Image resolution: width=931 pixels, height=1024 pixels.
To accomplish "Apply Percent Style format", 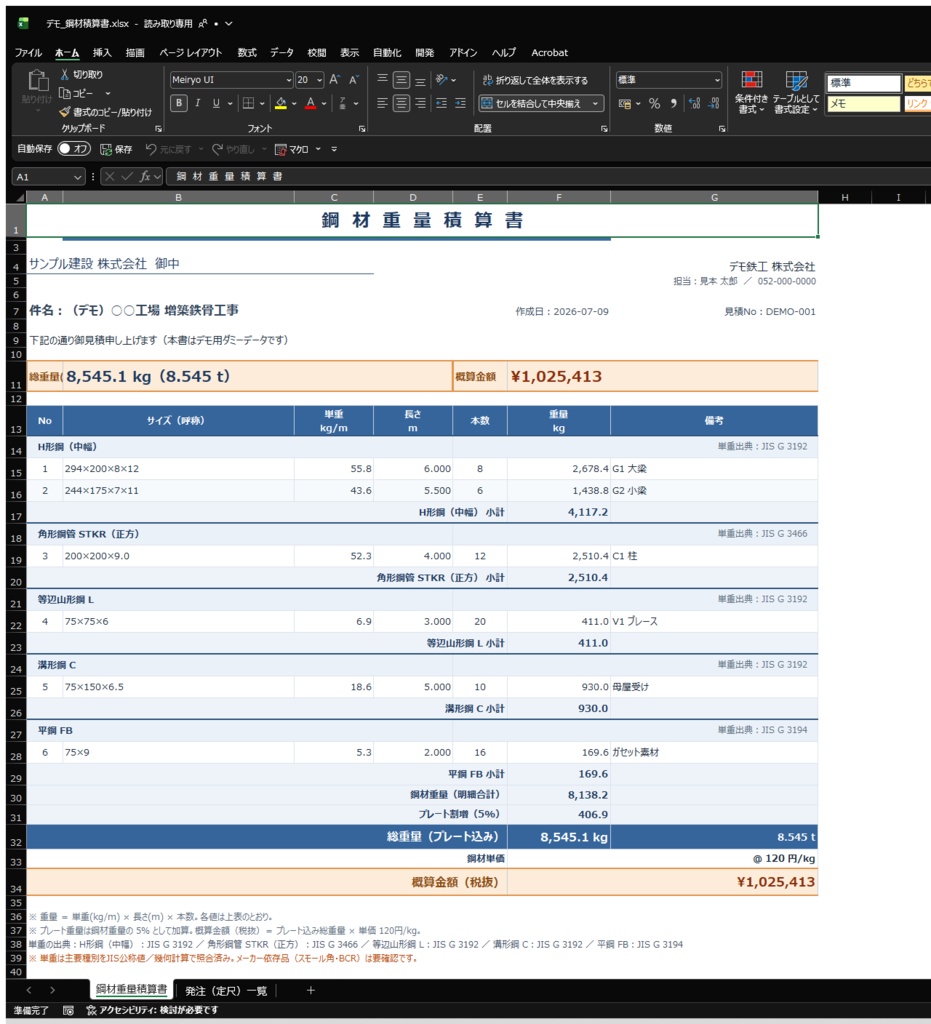I will 654,103.
